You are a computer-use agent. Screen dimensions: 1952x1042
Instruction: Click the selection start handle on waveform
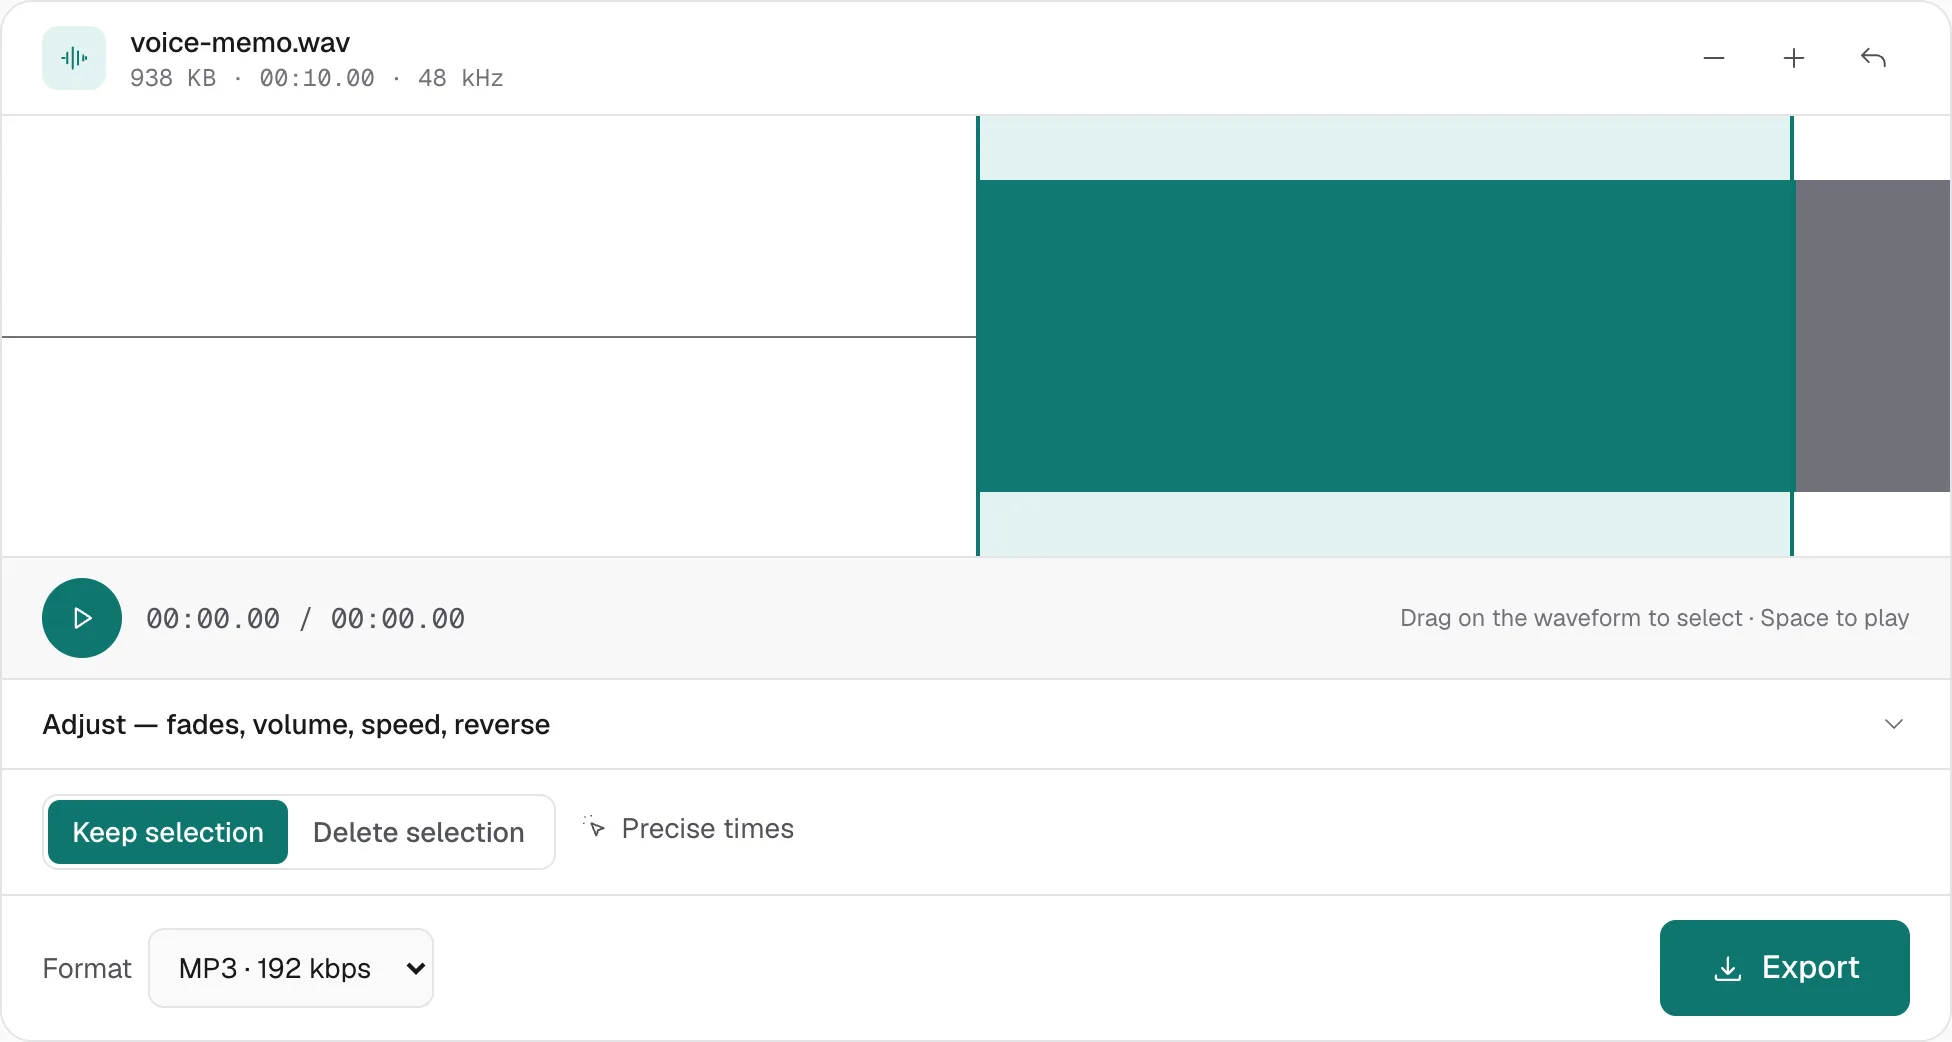coord(978,336)
